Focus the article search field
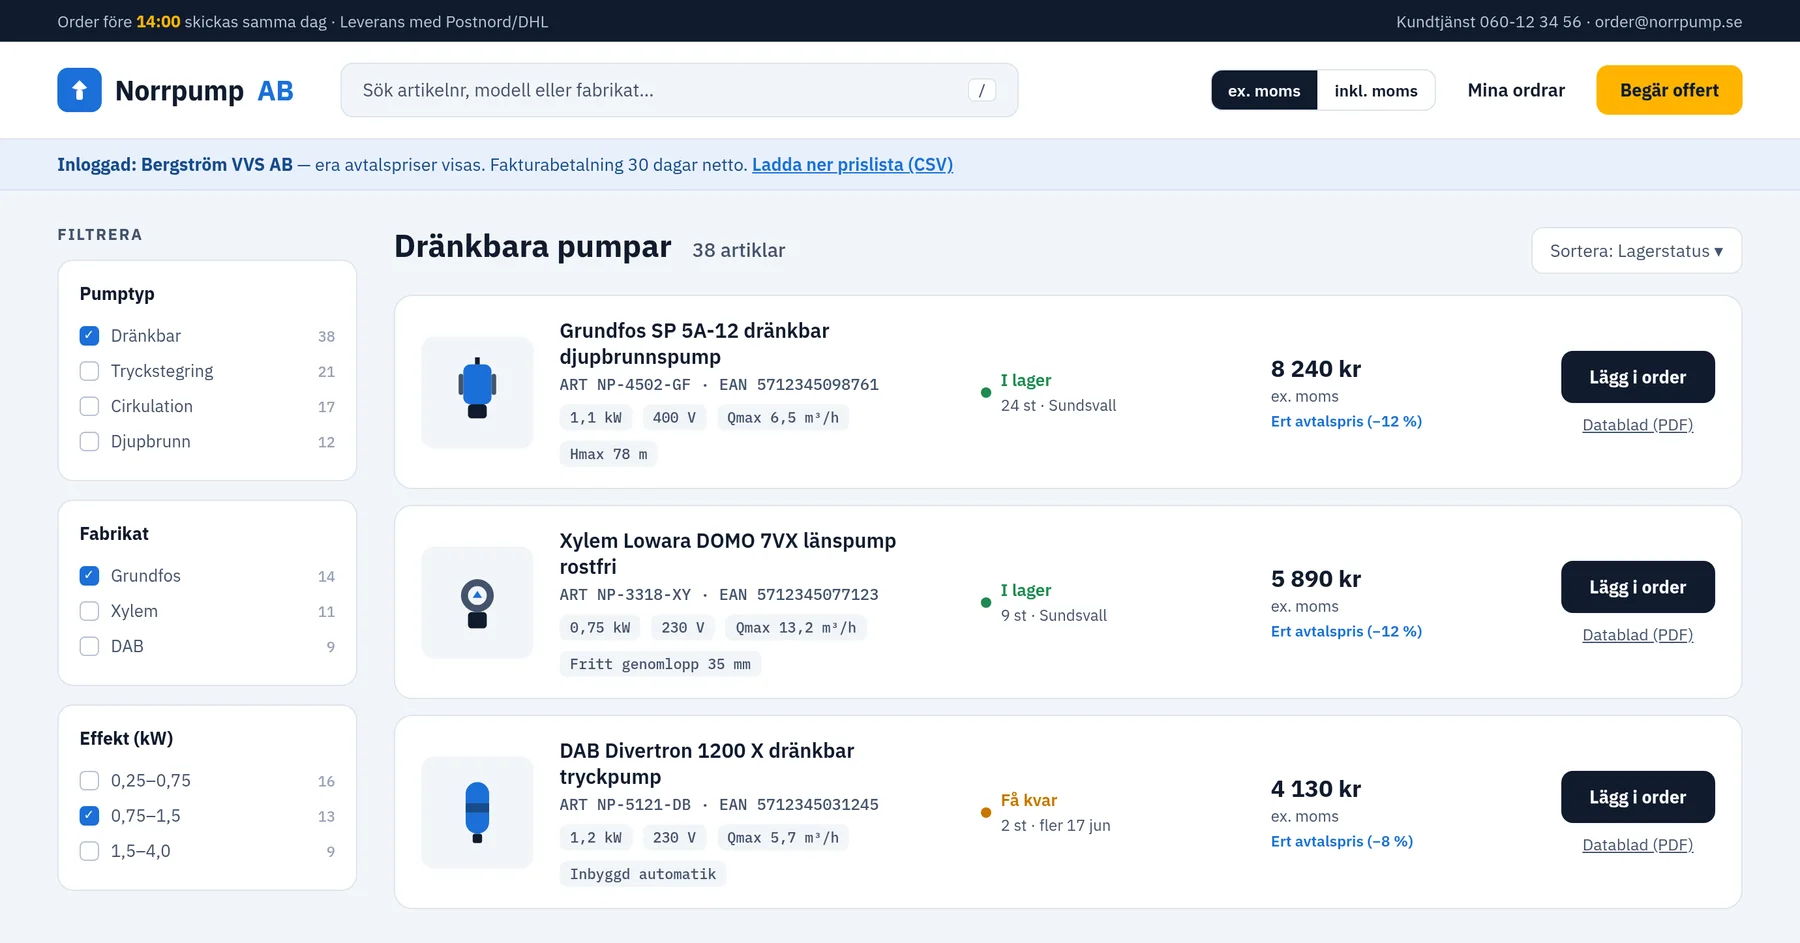The image size is (1800, 943). click(679, 90)
